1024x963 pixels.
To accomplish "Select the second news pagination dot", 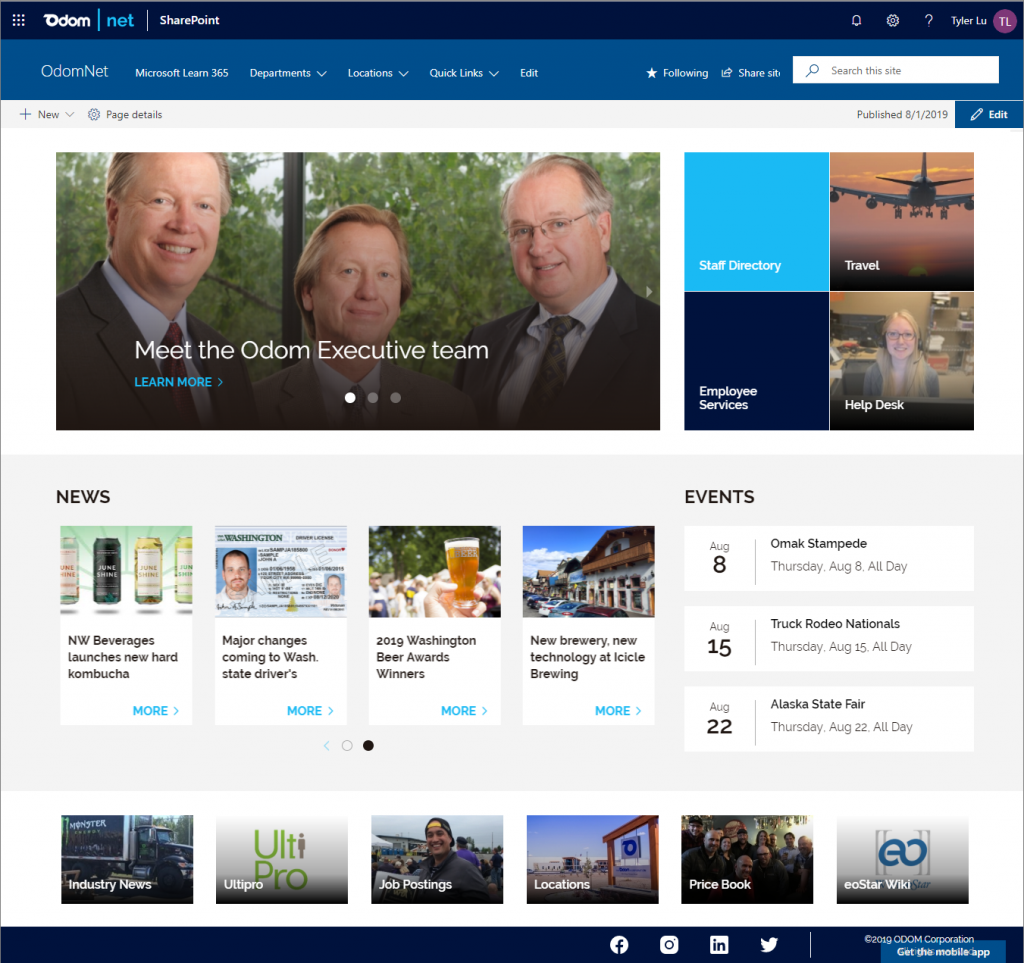I will click(368, 746).
